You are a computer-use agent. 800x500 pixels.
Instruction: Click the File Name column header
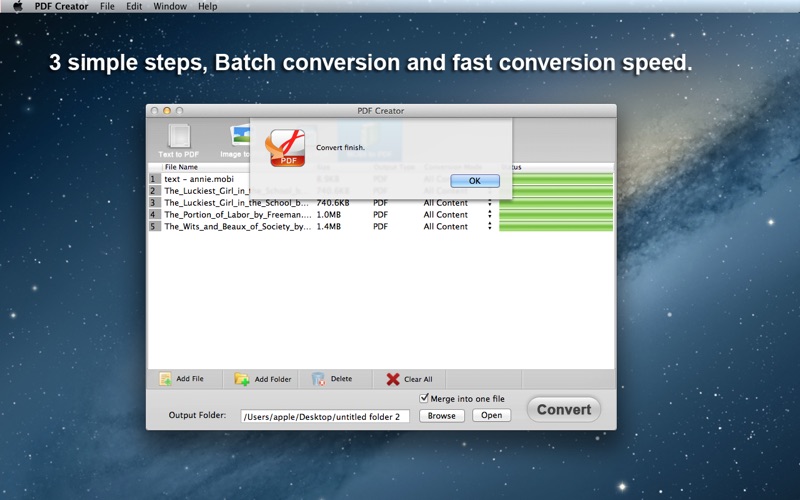pos(181,167)
